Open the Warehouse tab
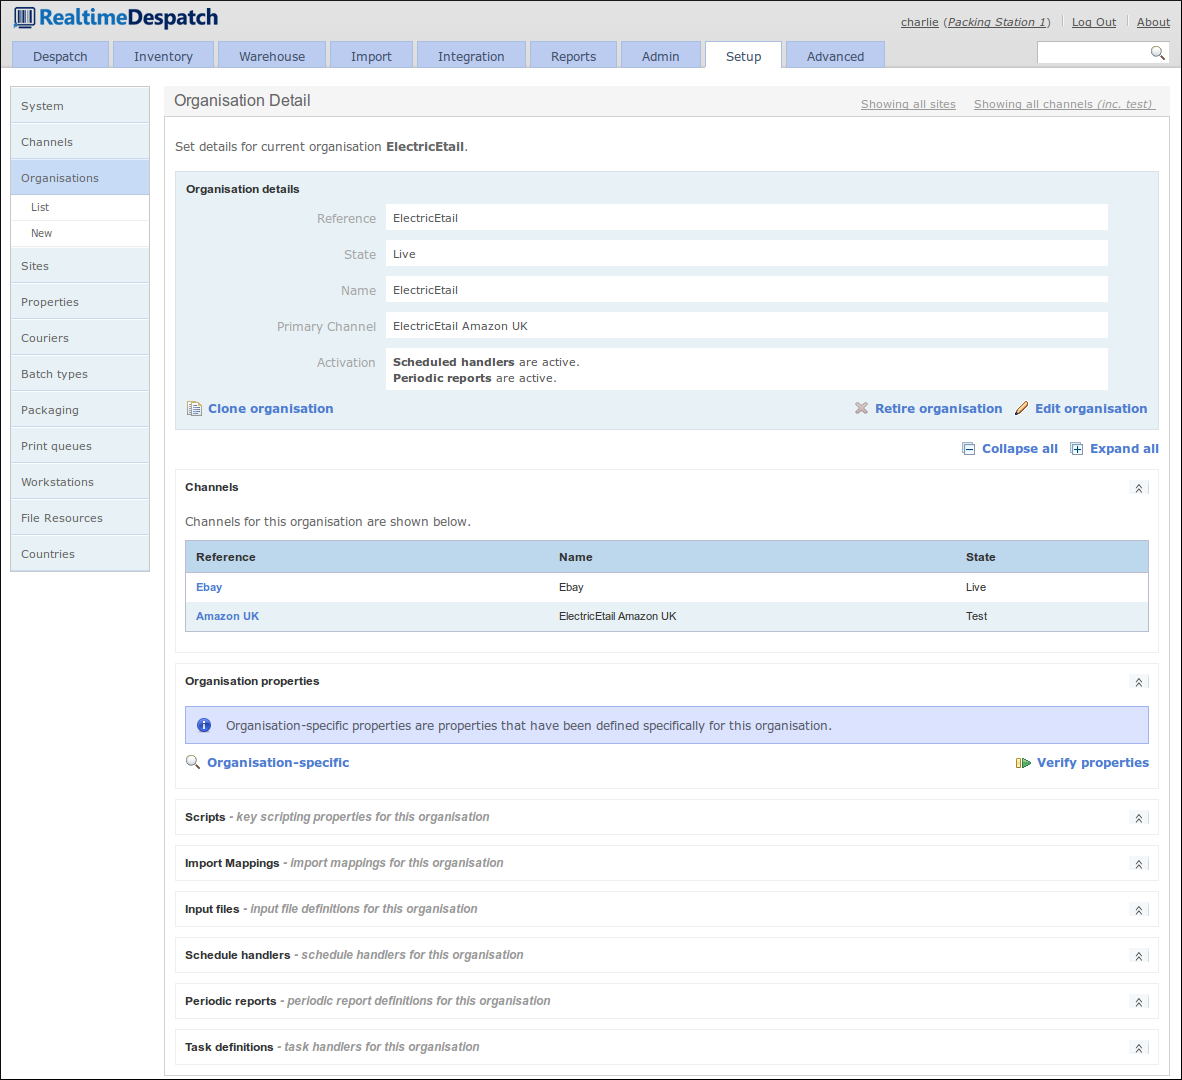This screenshot has height=1080, width=1182. (272, 56)
